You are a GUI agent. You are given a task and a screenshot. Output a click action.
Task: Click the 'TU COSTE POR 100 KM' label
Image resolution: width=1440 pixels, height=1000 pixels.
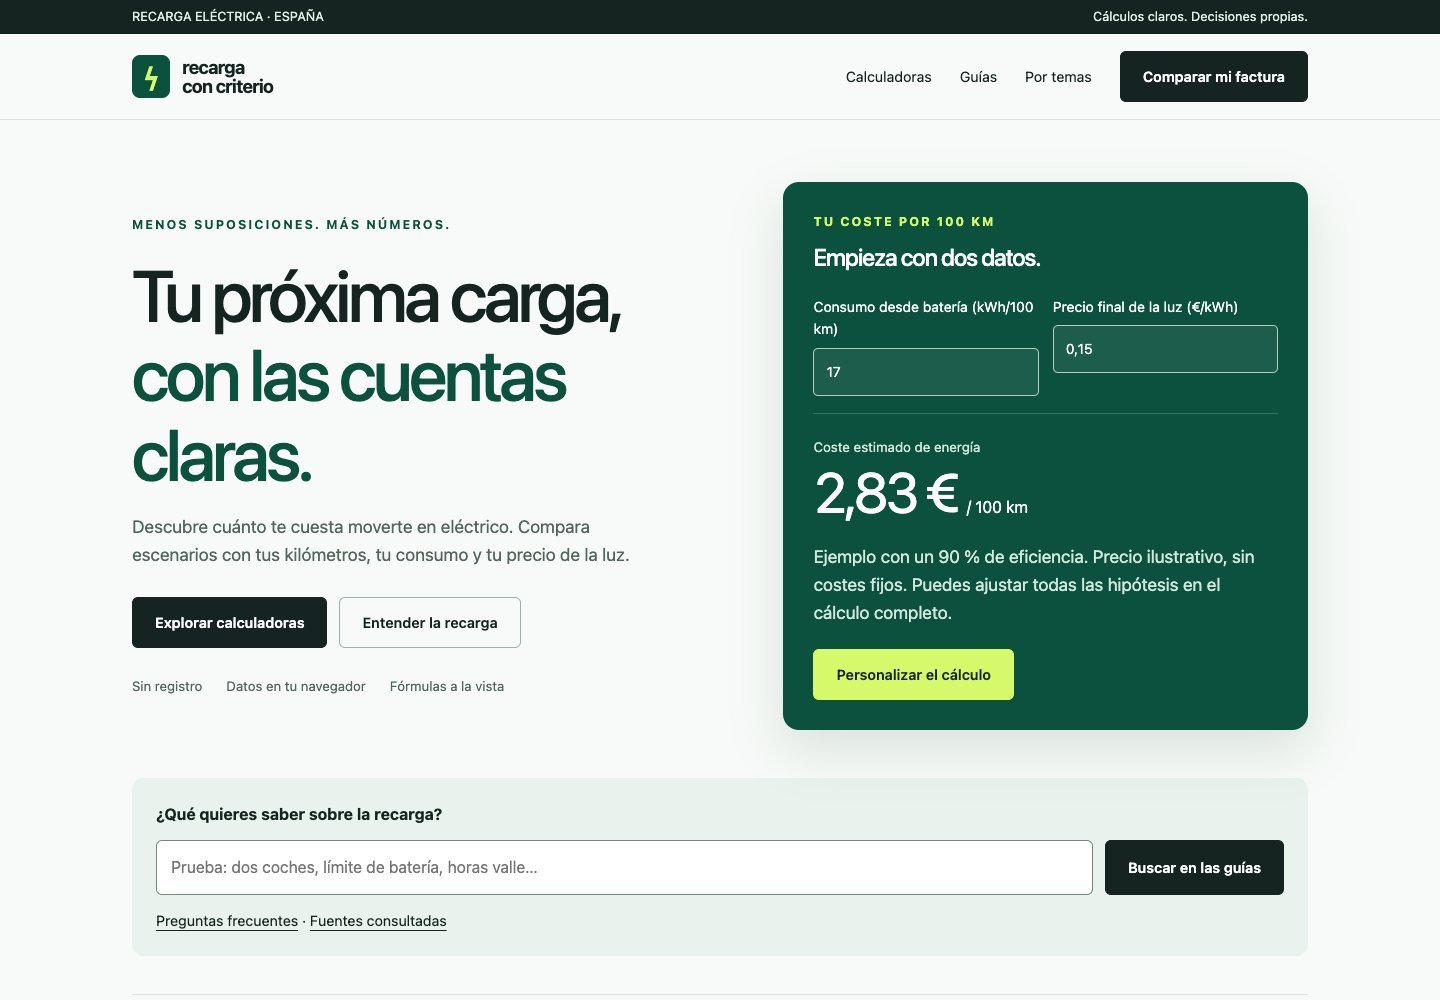[x=904, y=222]
